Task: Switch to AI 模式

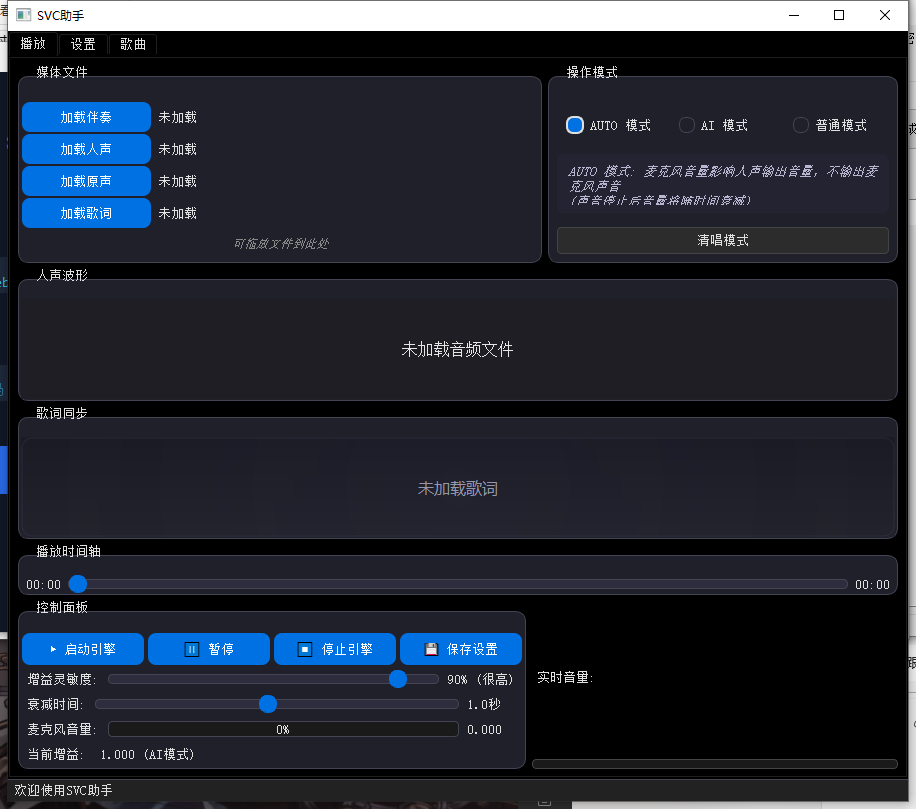Action: point(686,124)
